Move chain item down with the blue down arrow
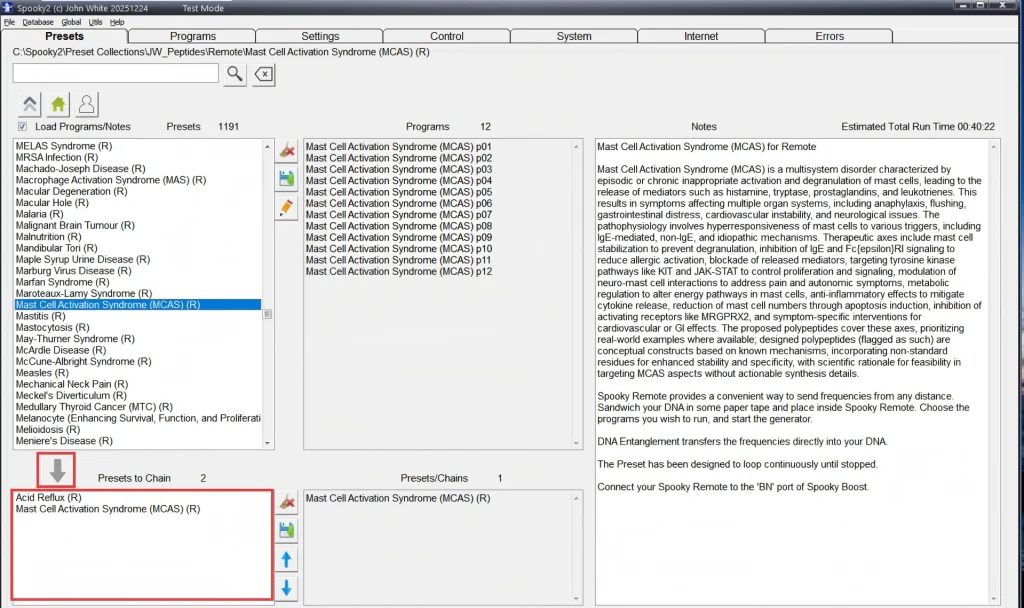1024x608 pixels. [x=286, y=588]
